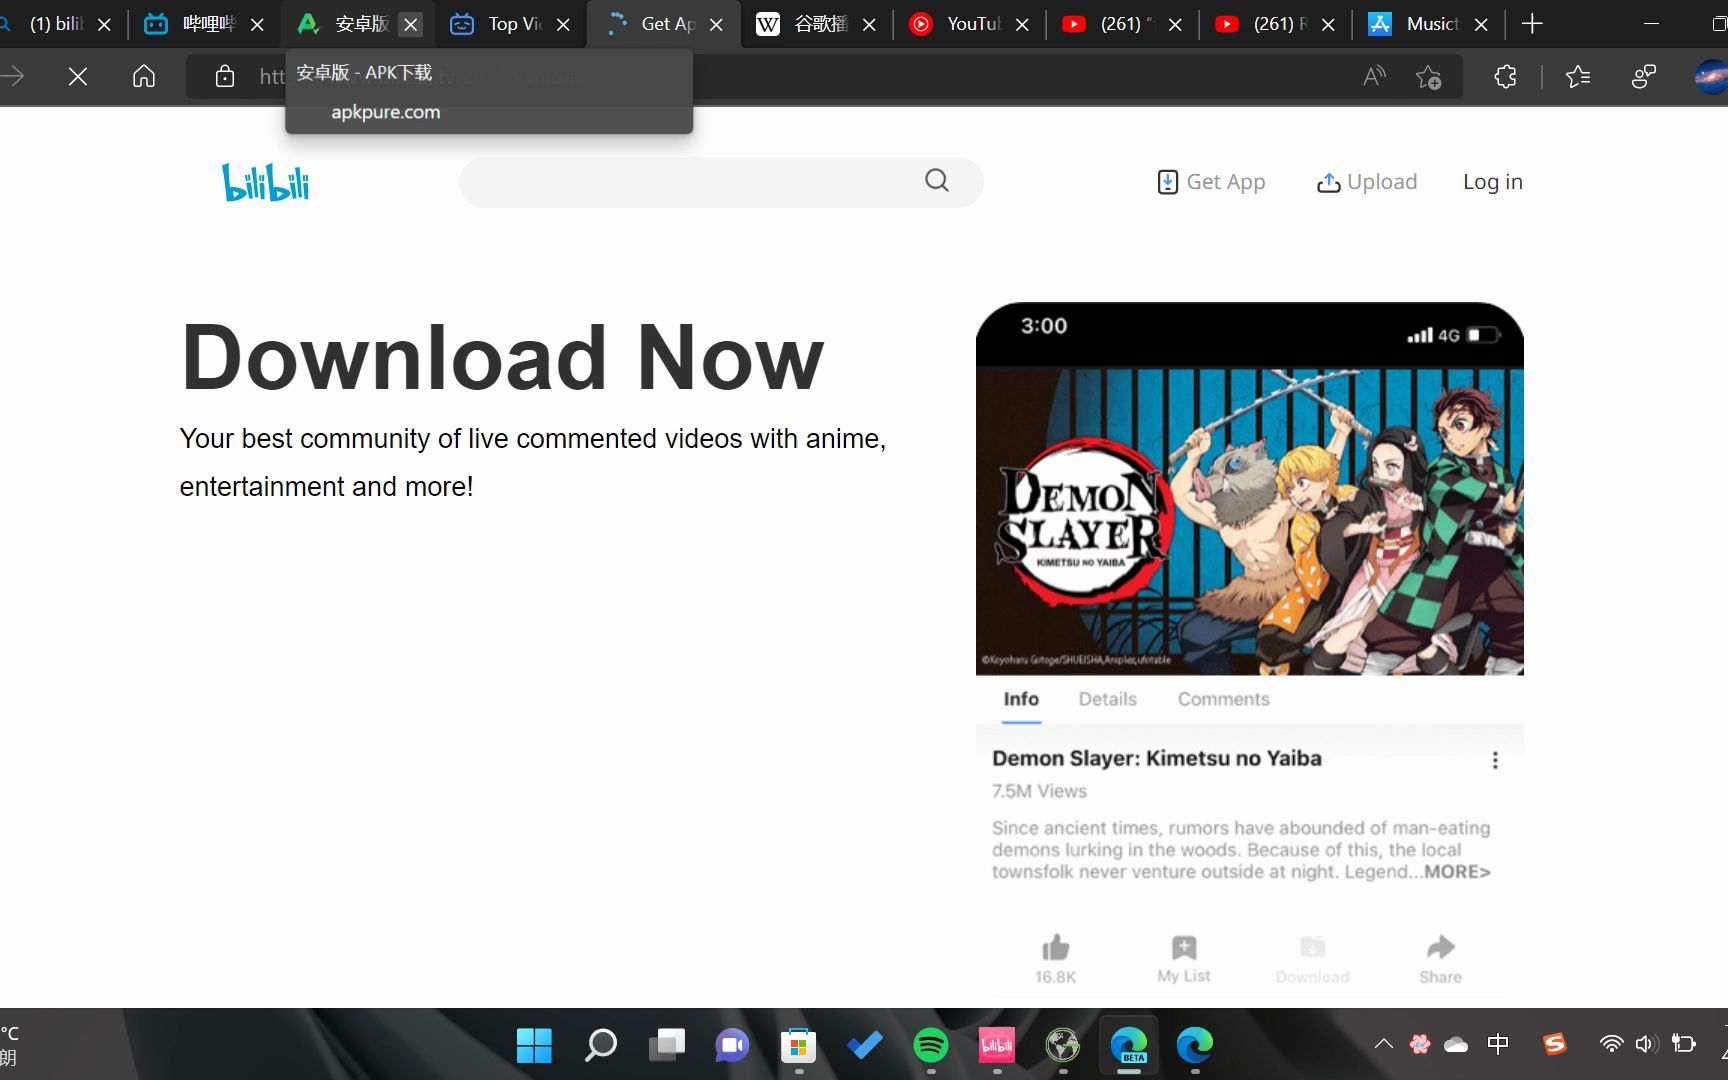Screen dimensions: 1728x1080
Task: Open the Upload link
Action: pos(1367,182)
